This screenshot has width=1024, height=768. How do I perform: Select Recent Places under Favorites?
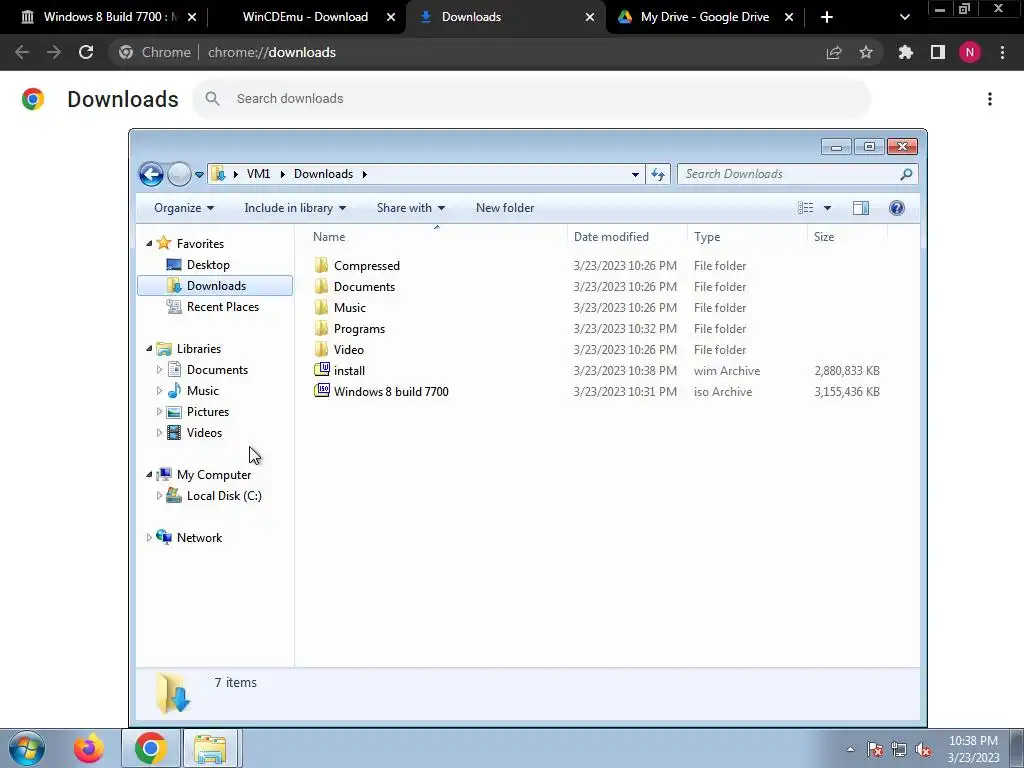tap(222, 306)
